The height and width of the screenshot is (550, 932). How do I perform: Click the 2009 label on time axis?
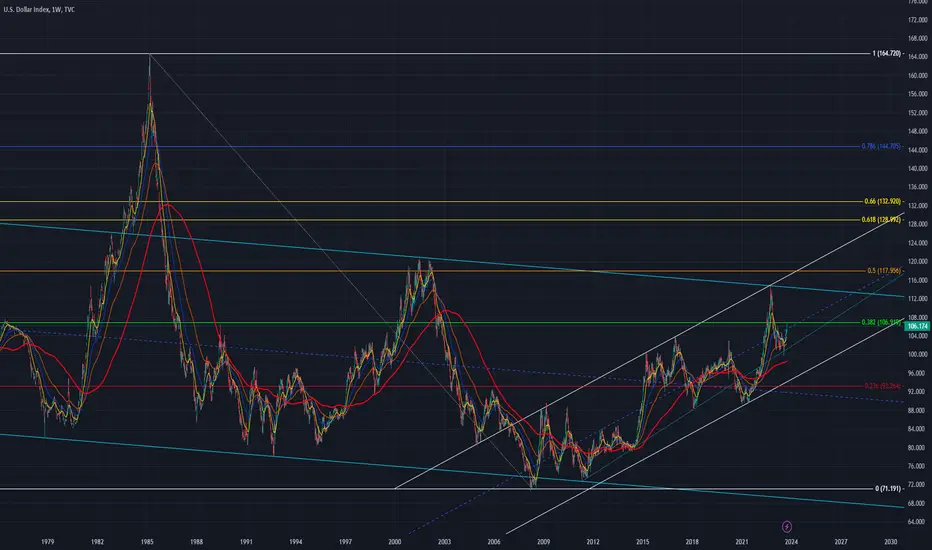(x=543, y=542)
